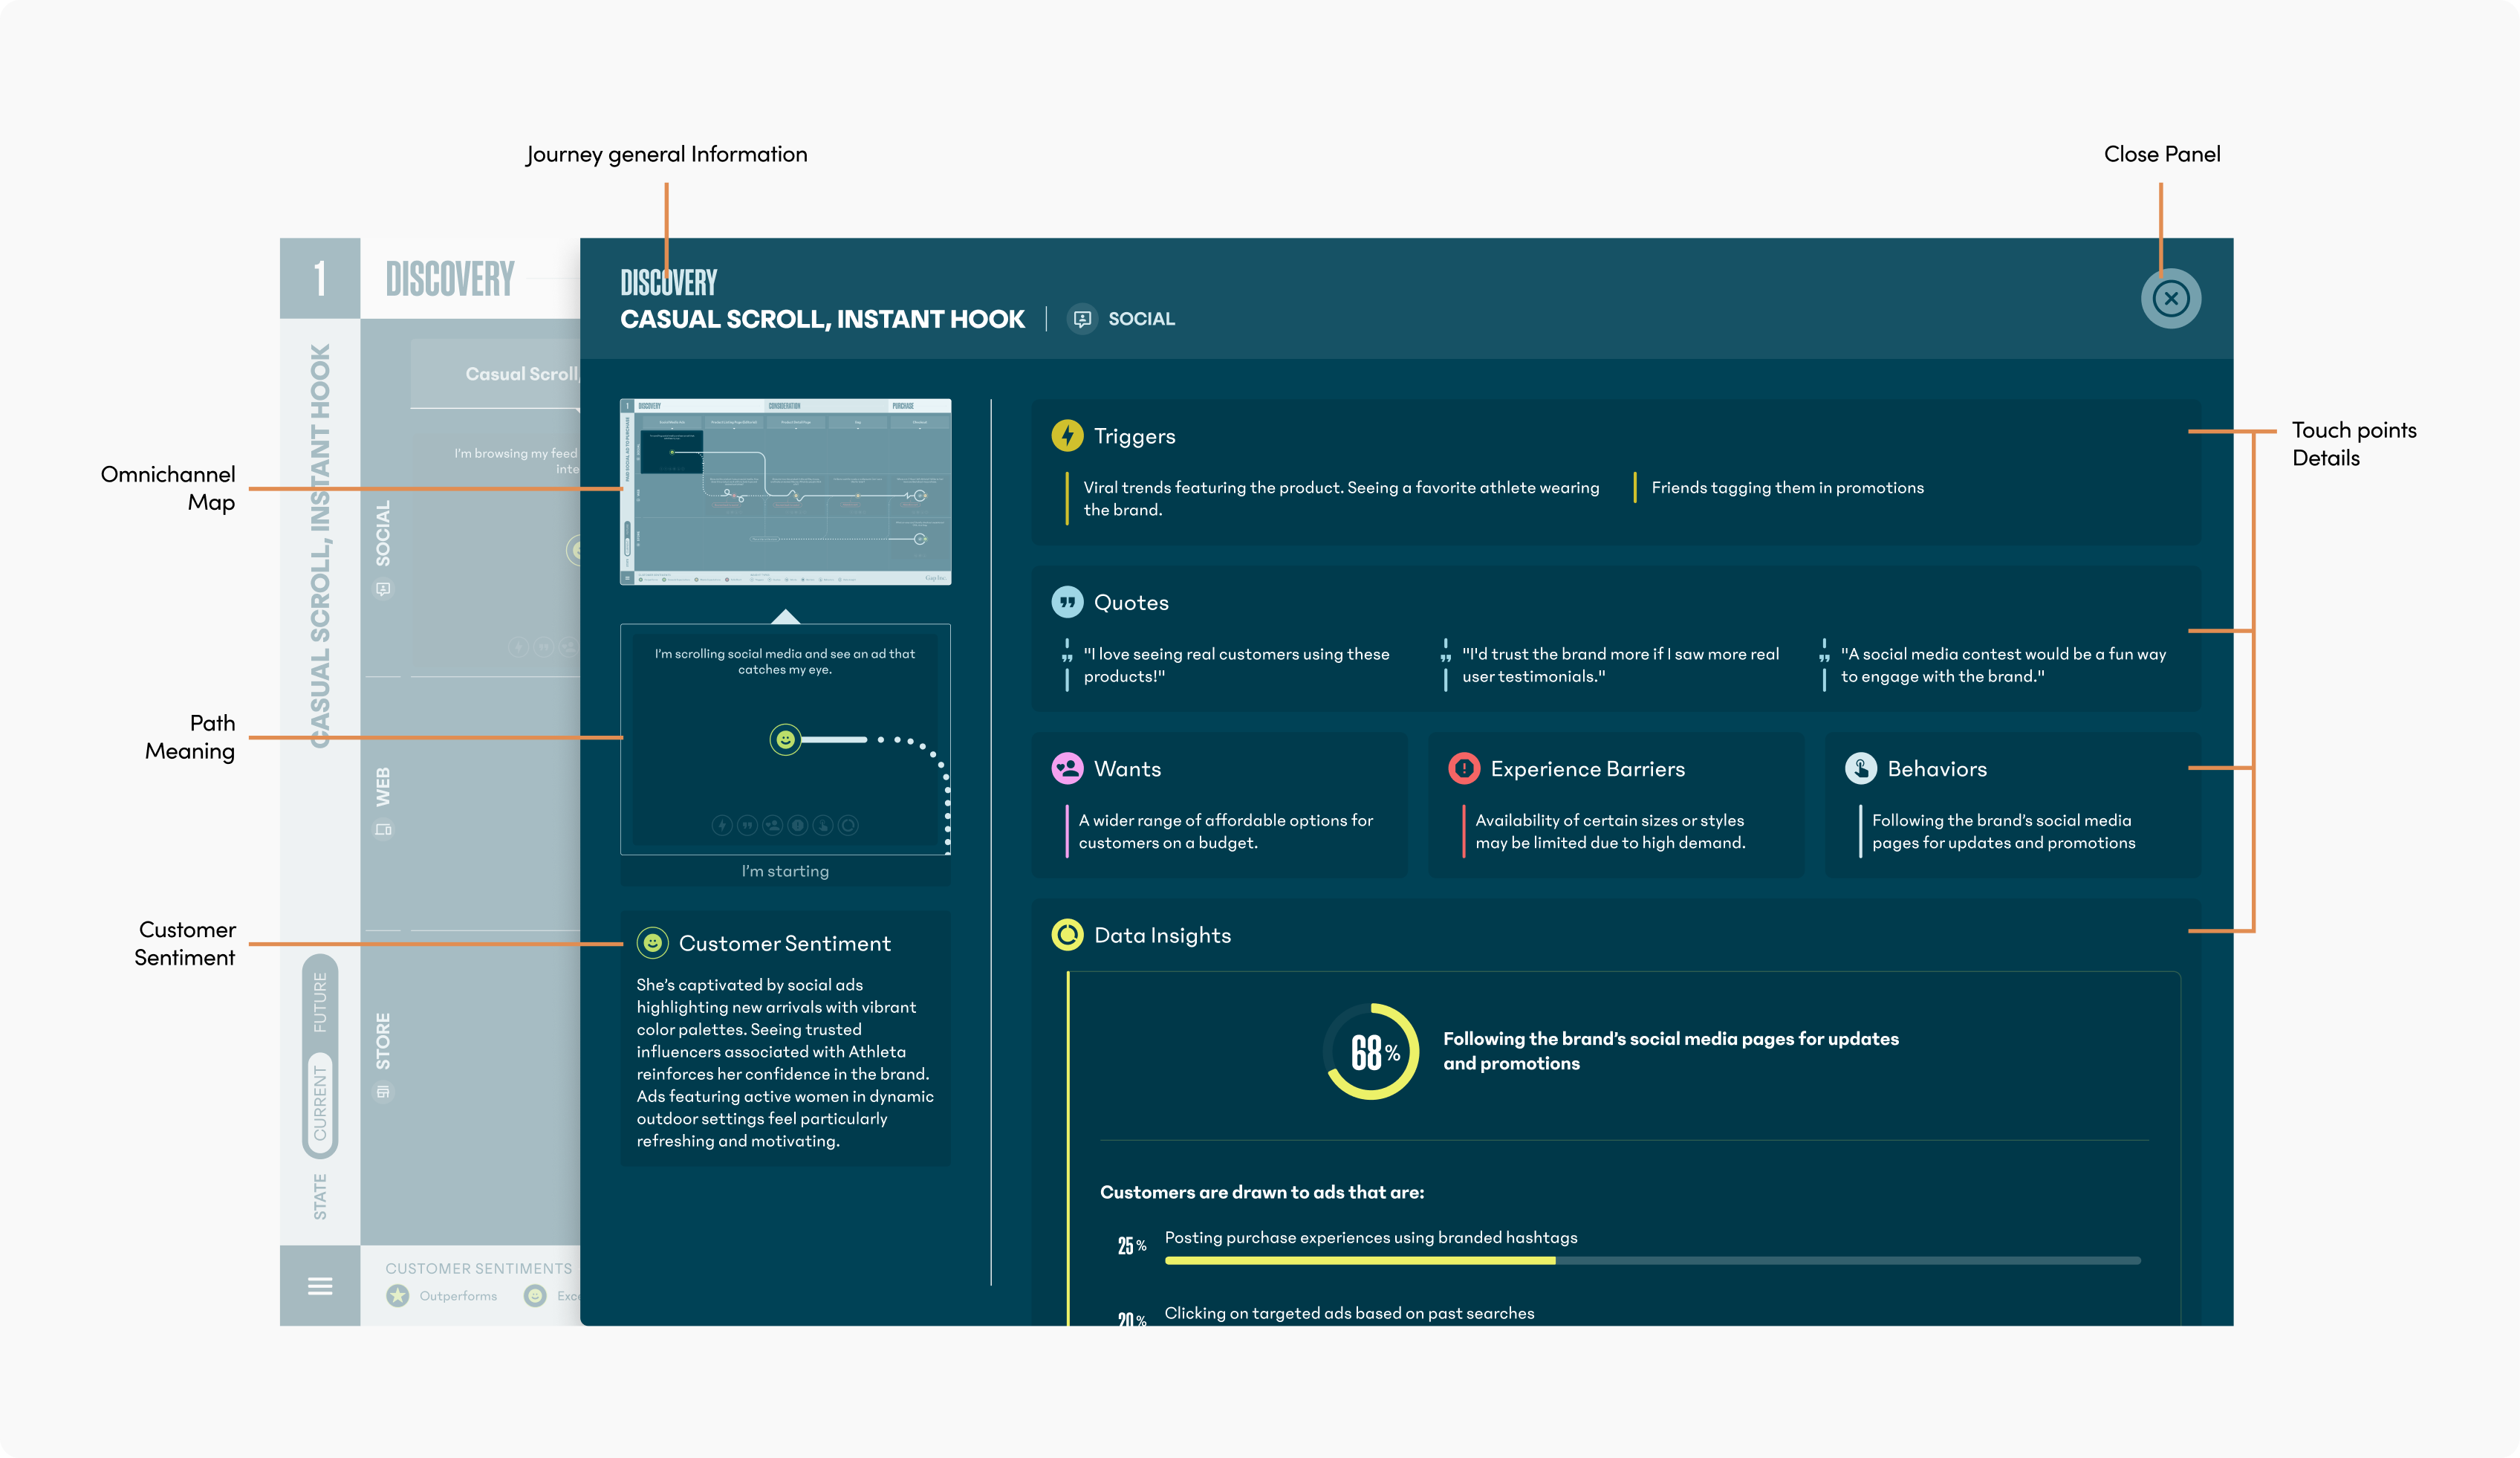Click the Customer Sentiment smiley icon

click(x=652, y=942)
